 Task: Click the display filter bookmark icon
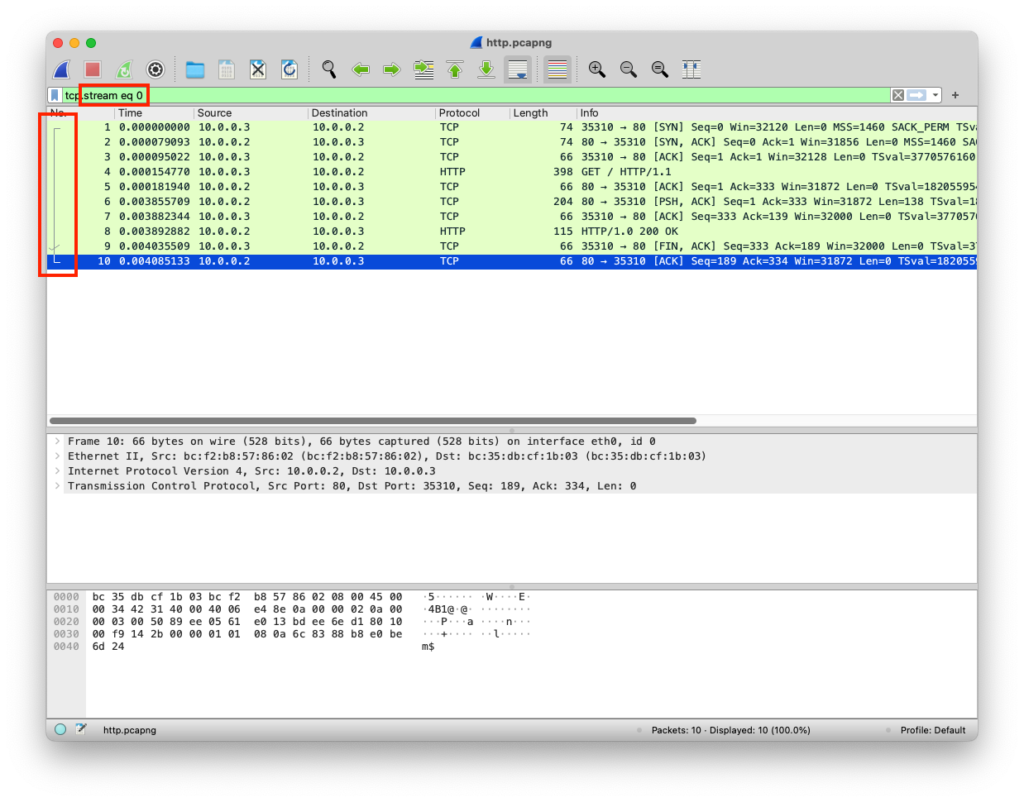tap(55, 95)
